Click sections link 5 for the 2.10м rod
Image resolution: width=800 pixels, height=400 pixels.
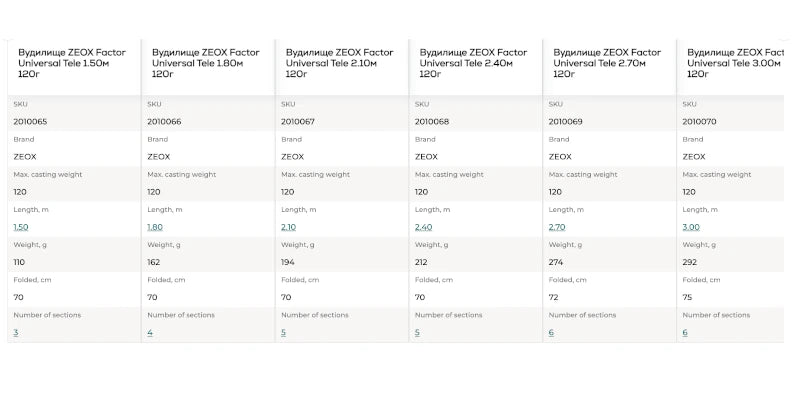(284, 332)
